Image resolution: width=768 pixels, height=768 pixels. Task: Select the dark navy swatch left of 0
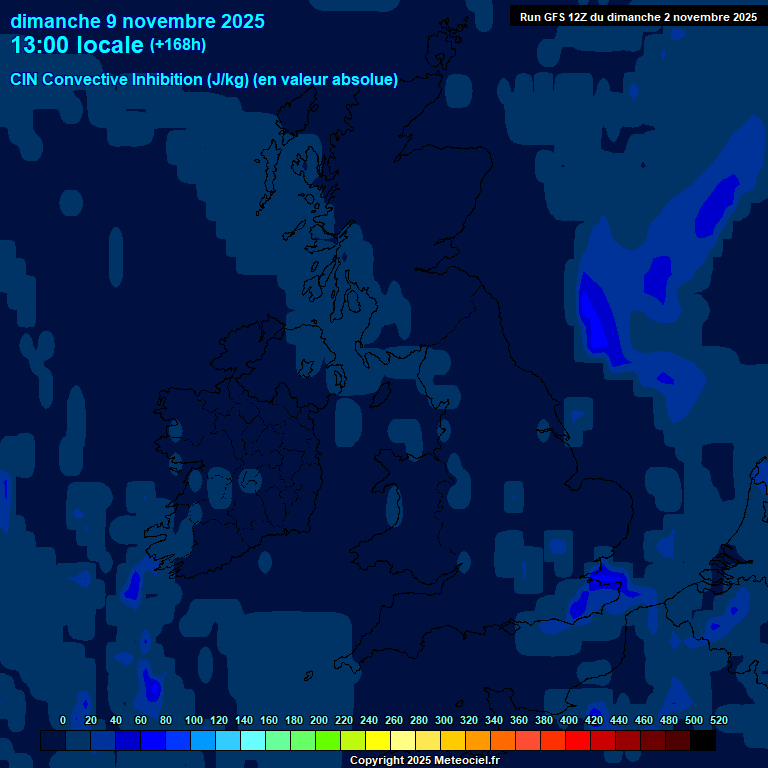tap(53, 741)
